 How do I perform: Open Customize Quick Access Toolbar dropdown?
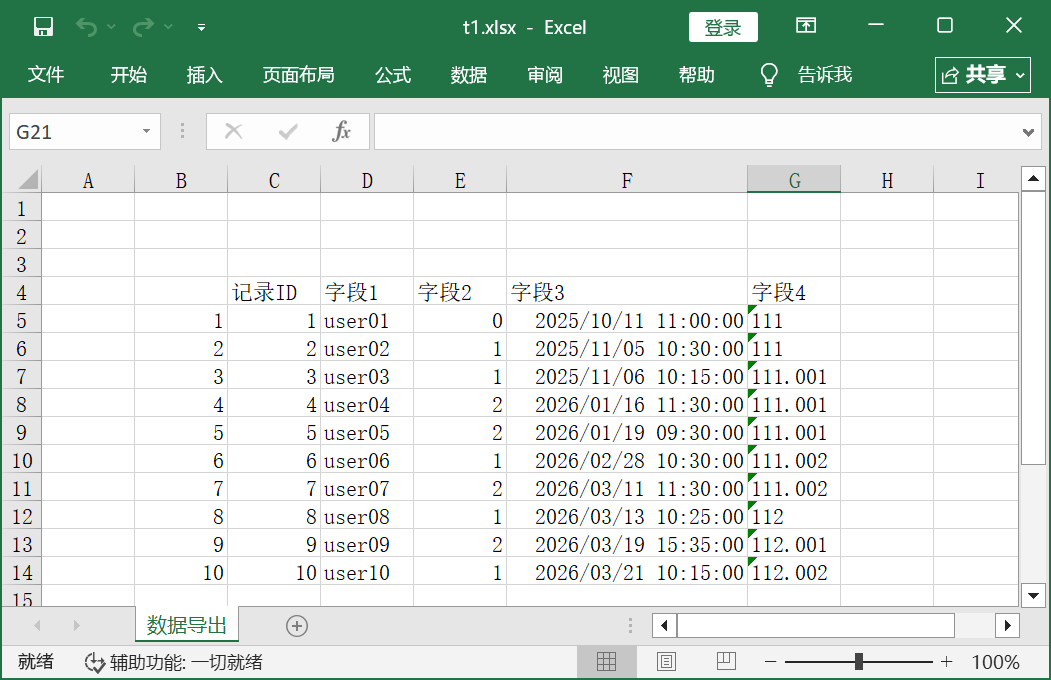click(x=201, y=27)
